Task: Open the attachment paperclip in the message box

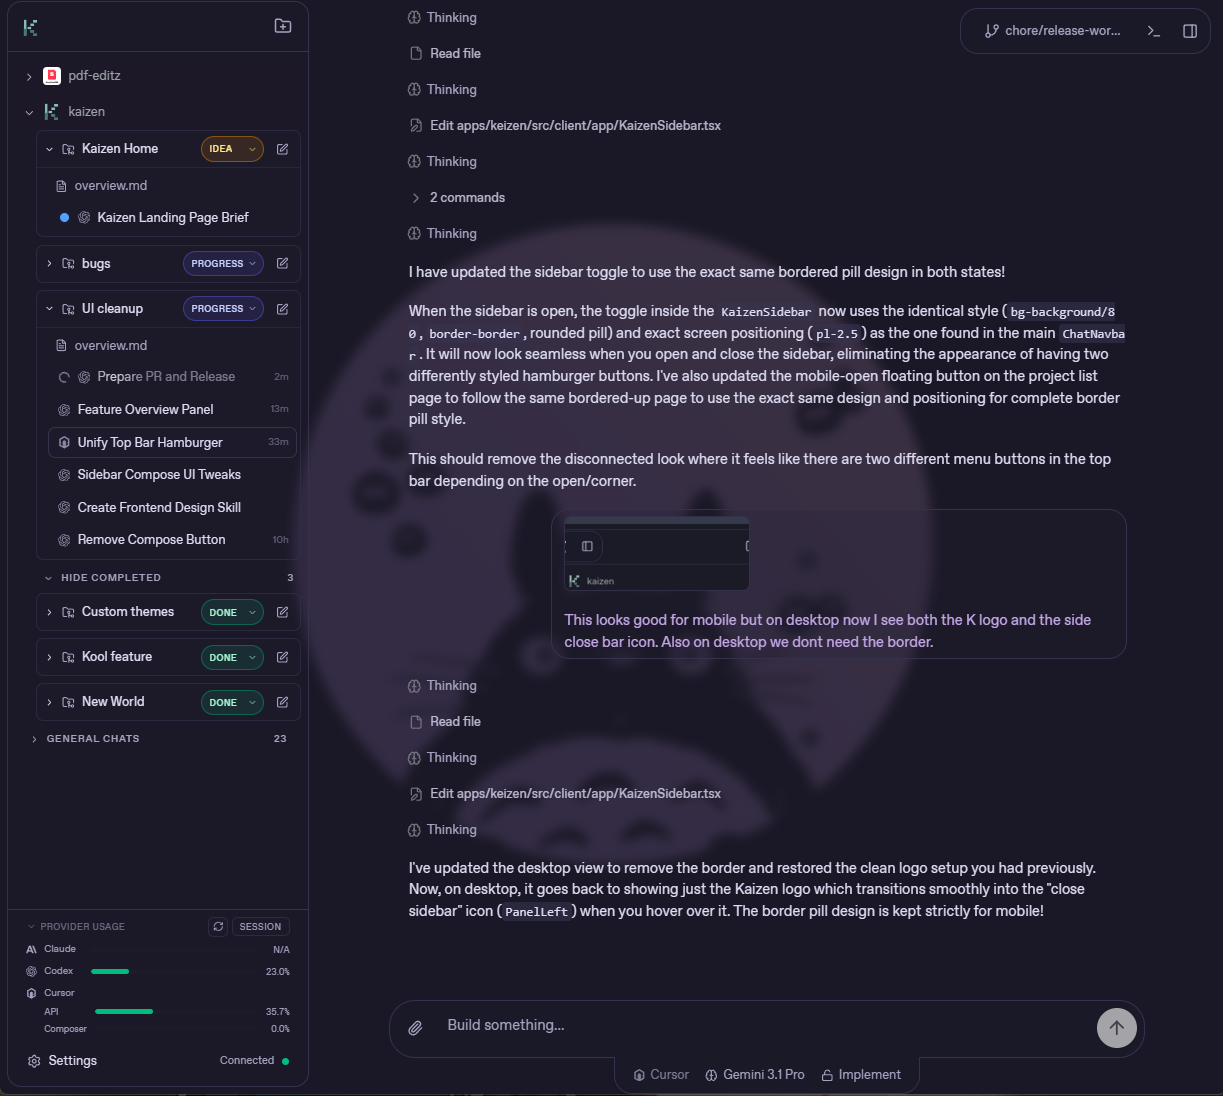Action: click(415, 1025)
